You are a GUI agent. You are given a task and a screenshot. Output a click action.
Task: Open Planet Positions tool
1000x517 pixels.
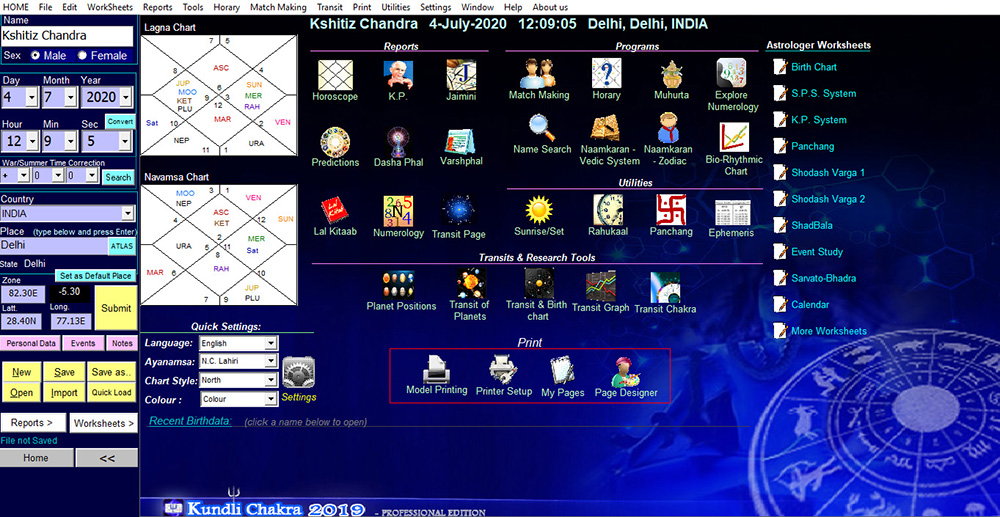399,285
